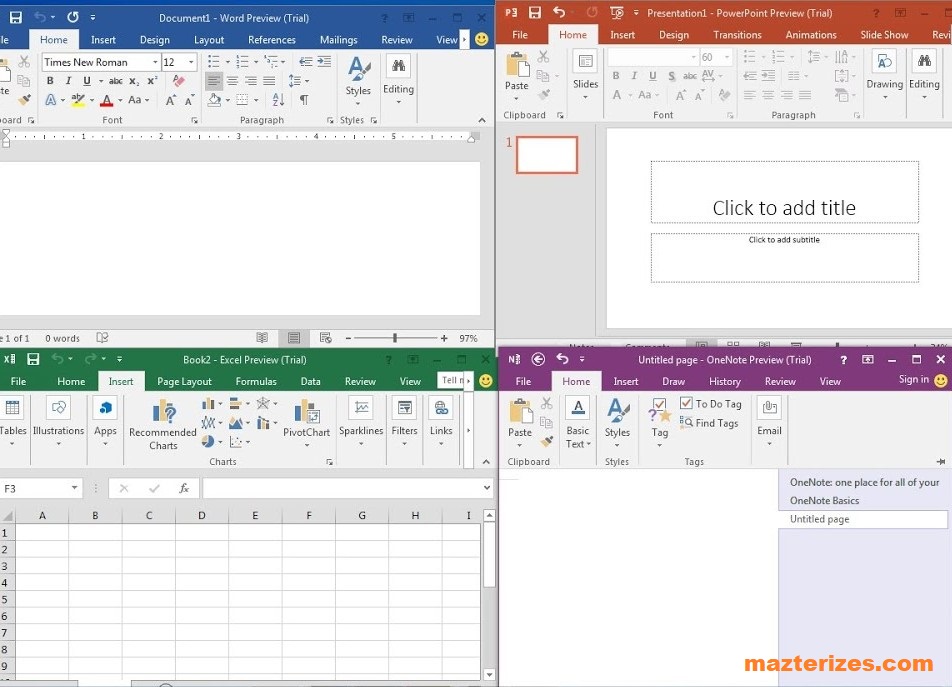This screenshot has width=952, height=687.
Task: Insert a PivotChart in Excel
Action: tap(307, 423)
